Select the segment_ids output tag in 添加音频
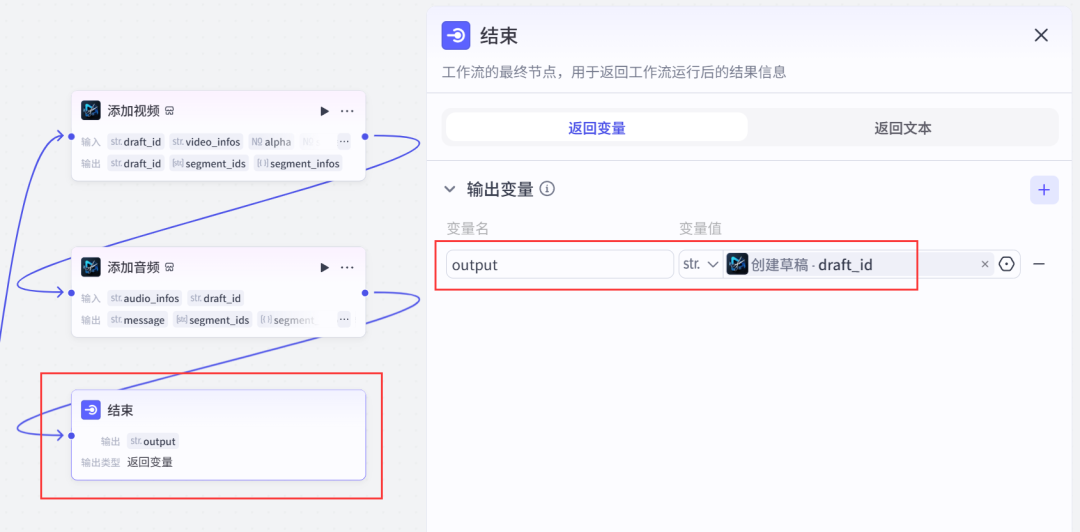The image size is (1080, 532). click(213, 320)
